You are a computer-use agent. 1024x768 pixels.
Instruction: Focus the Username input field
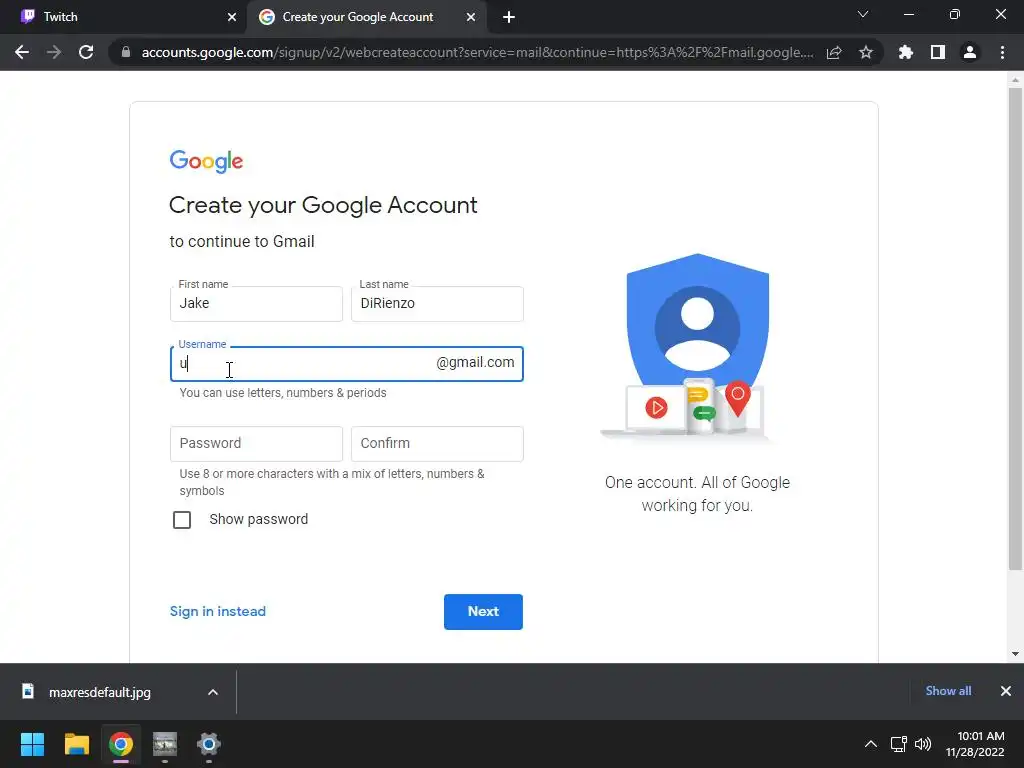(346, 364)
